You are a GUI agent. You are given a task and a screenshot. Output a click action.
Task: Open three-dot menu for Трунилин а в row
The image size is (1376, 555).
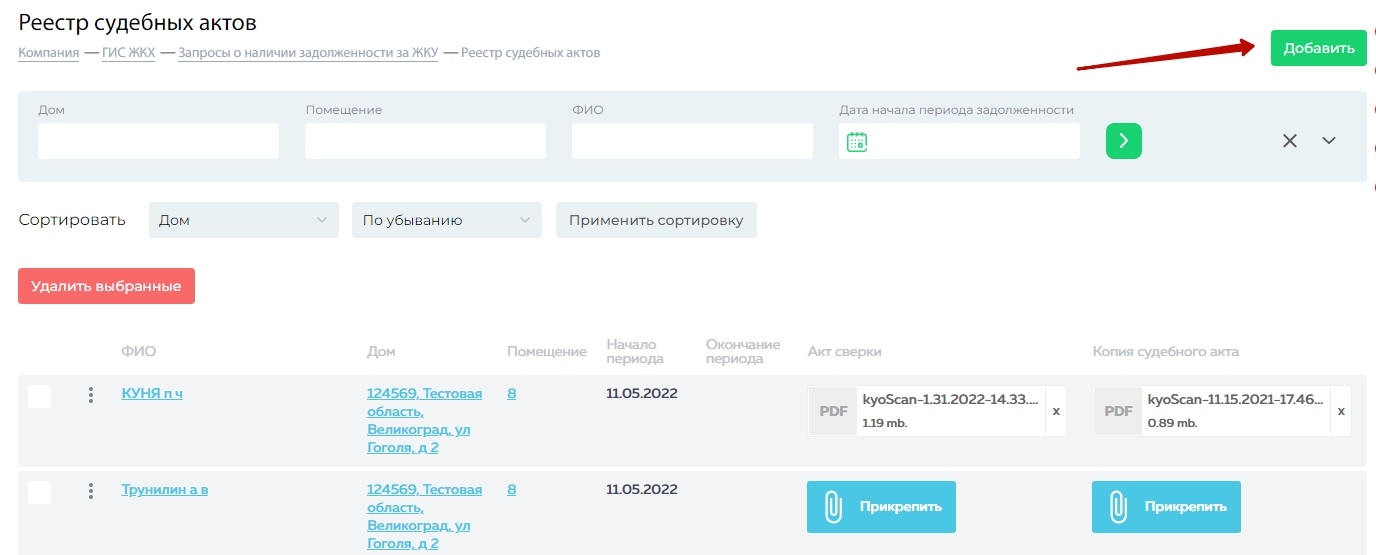(91, 491)
